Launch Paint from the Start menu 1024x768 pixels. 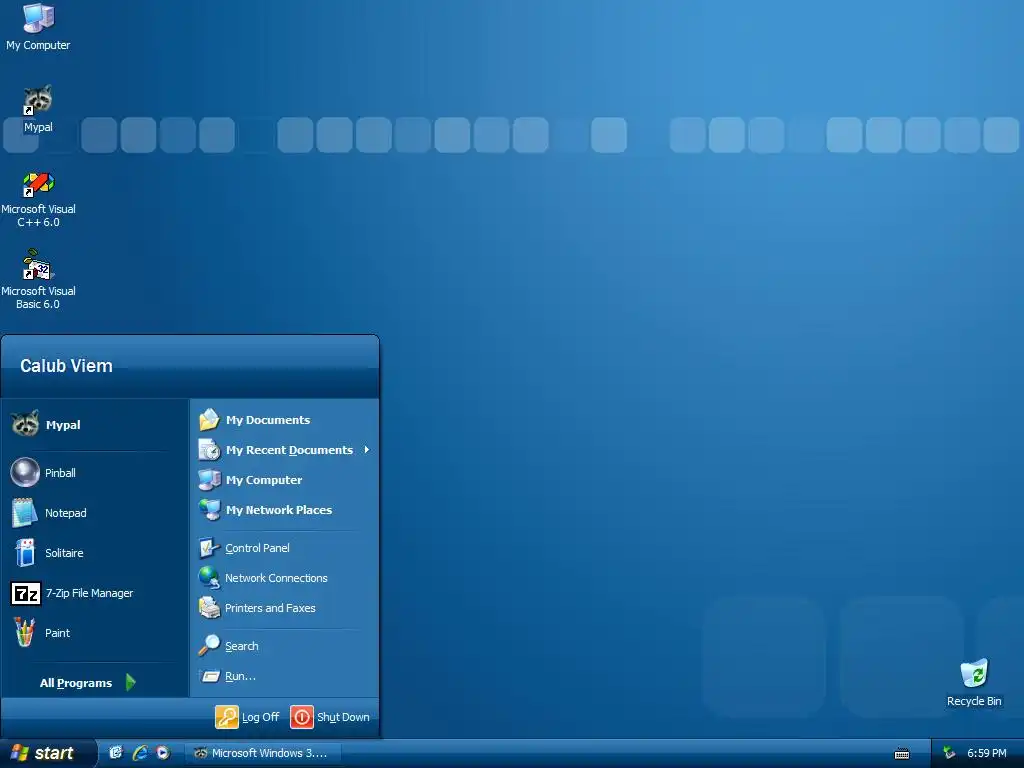click(x=94, y=633)
